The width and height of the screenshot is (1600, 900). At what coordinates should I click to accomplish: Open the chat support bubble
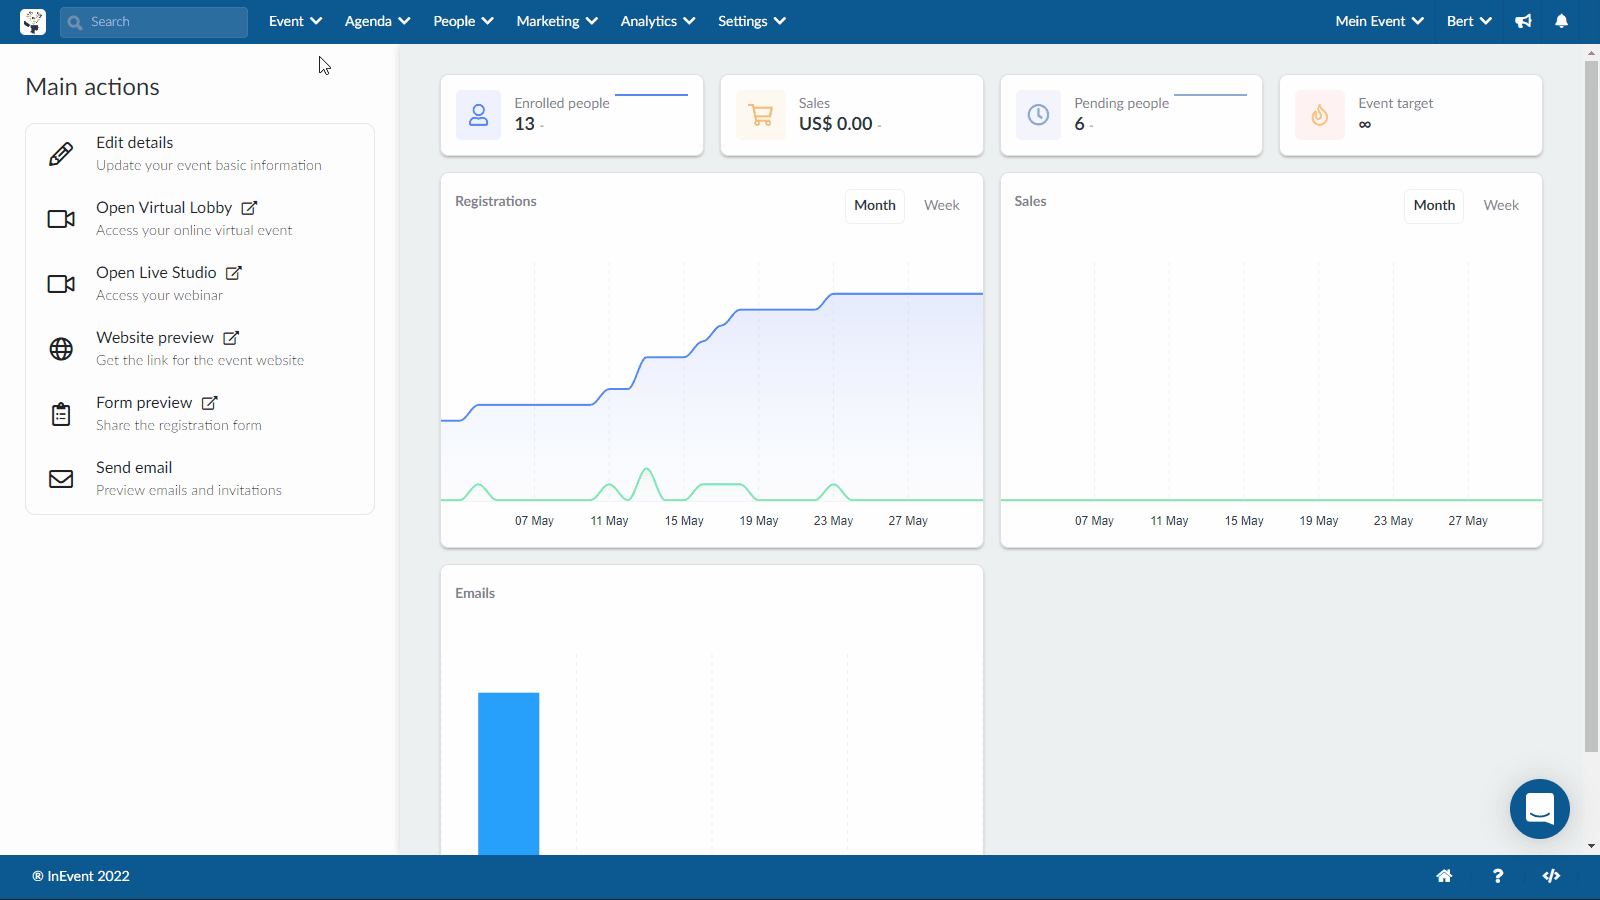tap(1540, 809)
